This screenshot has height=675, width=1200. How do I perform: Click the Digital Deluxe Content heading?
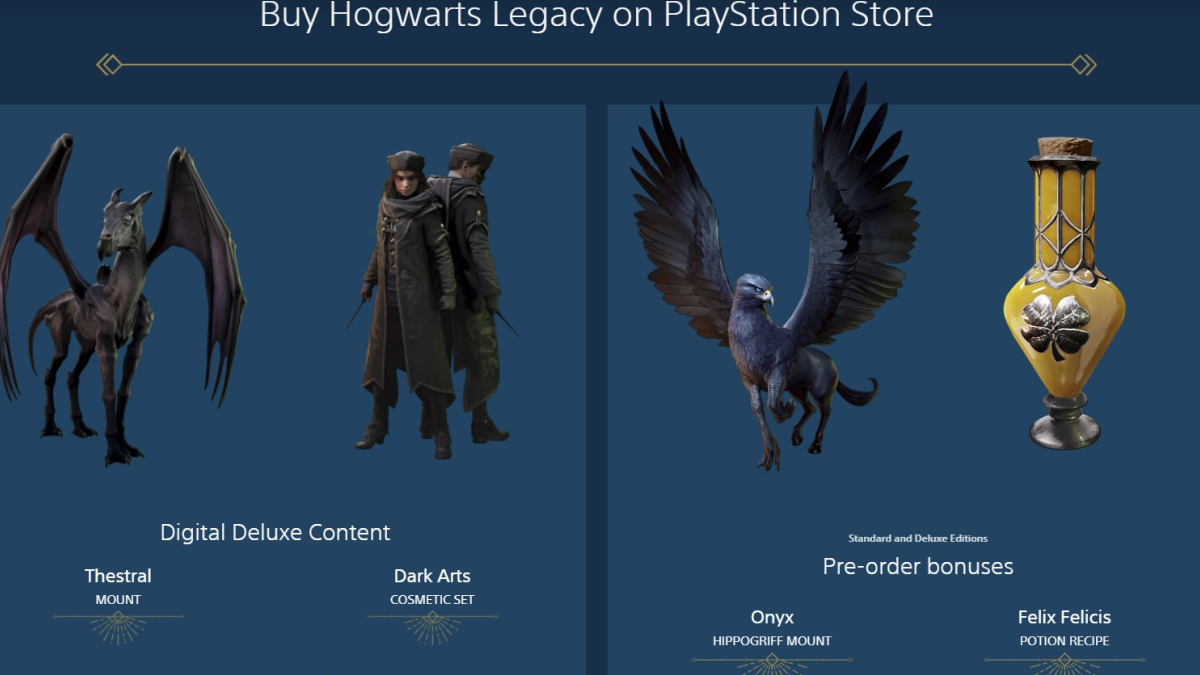275,532
